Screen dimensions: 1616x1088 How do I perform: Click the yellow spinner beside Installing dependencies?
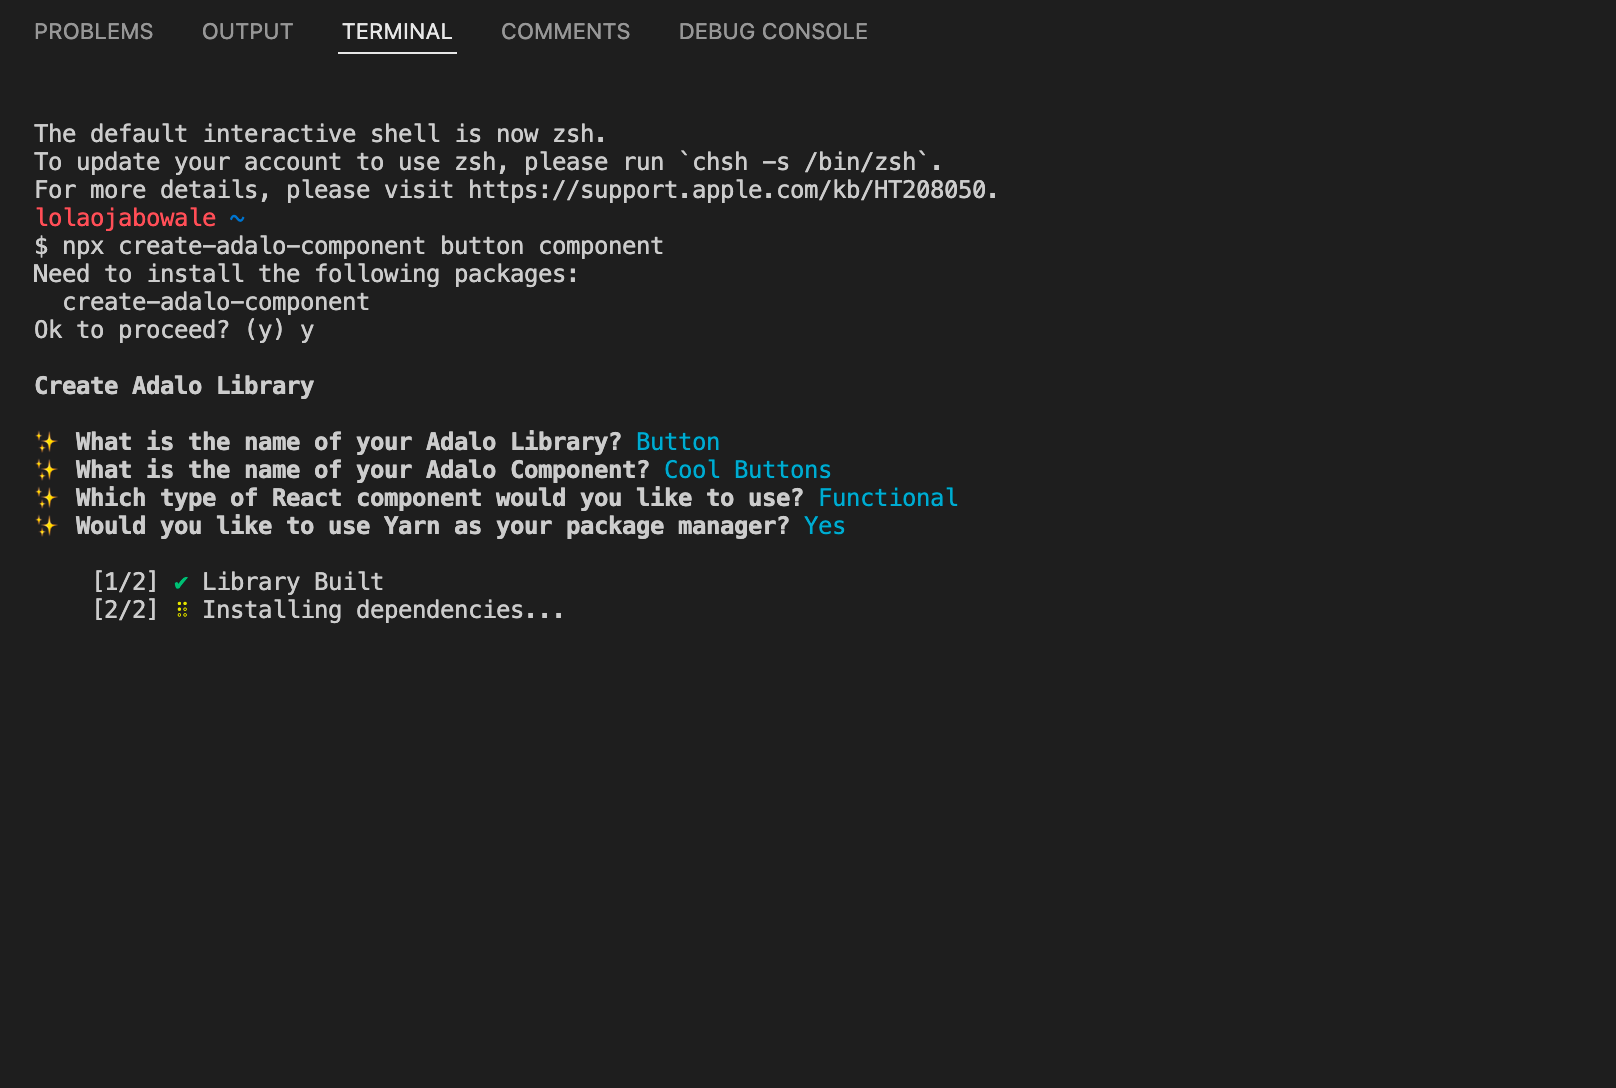point(182,610)
